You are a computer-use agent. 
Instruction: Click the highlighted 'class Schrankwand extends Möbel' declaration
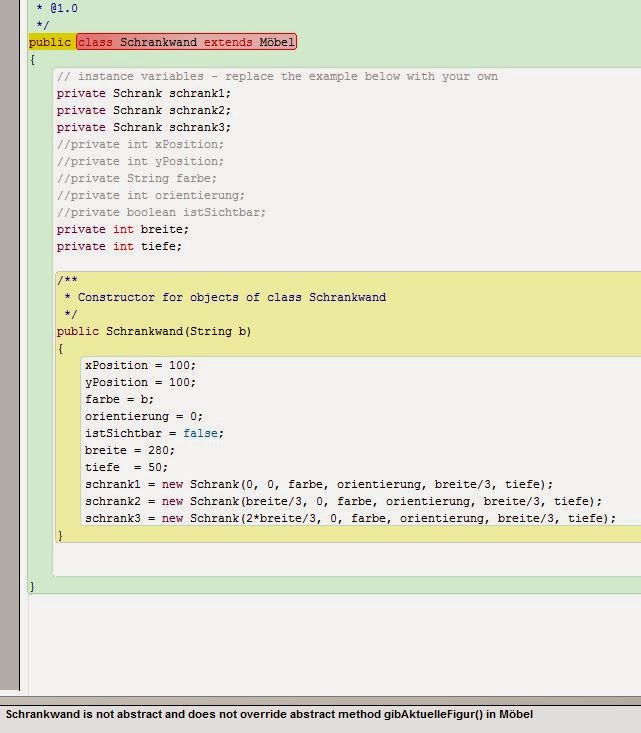(x=187, y=42)
